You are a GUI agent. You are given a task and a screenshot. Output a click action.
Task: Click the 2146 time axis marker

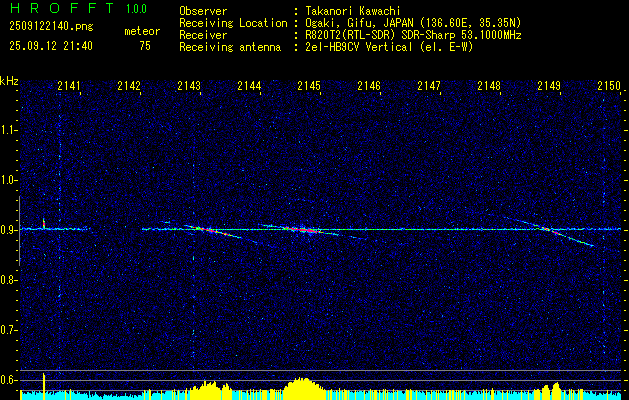click(369, 86)
